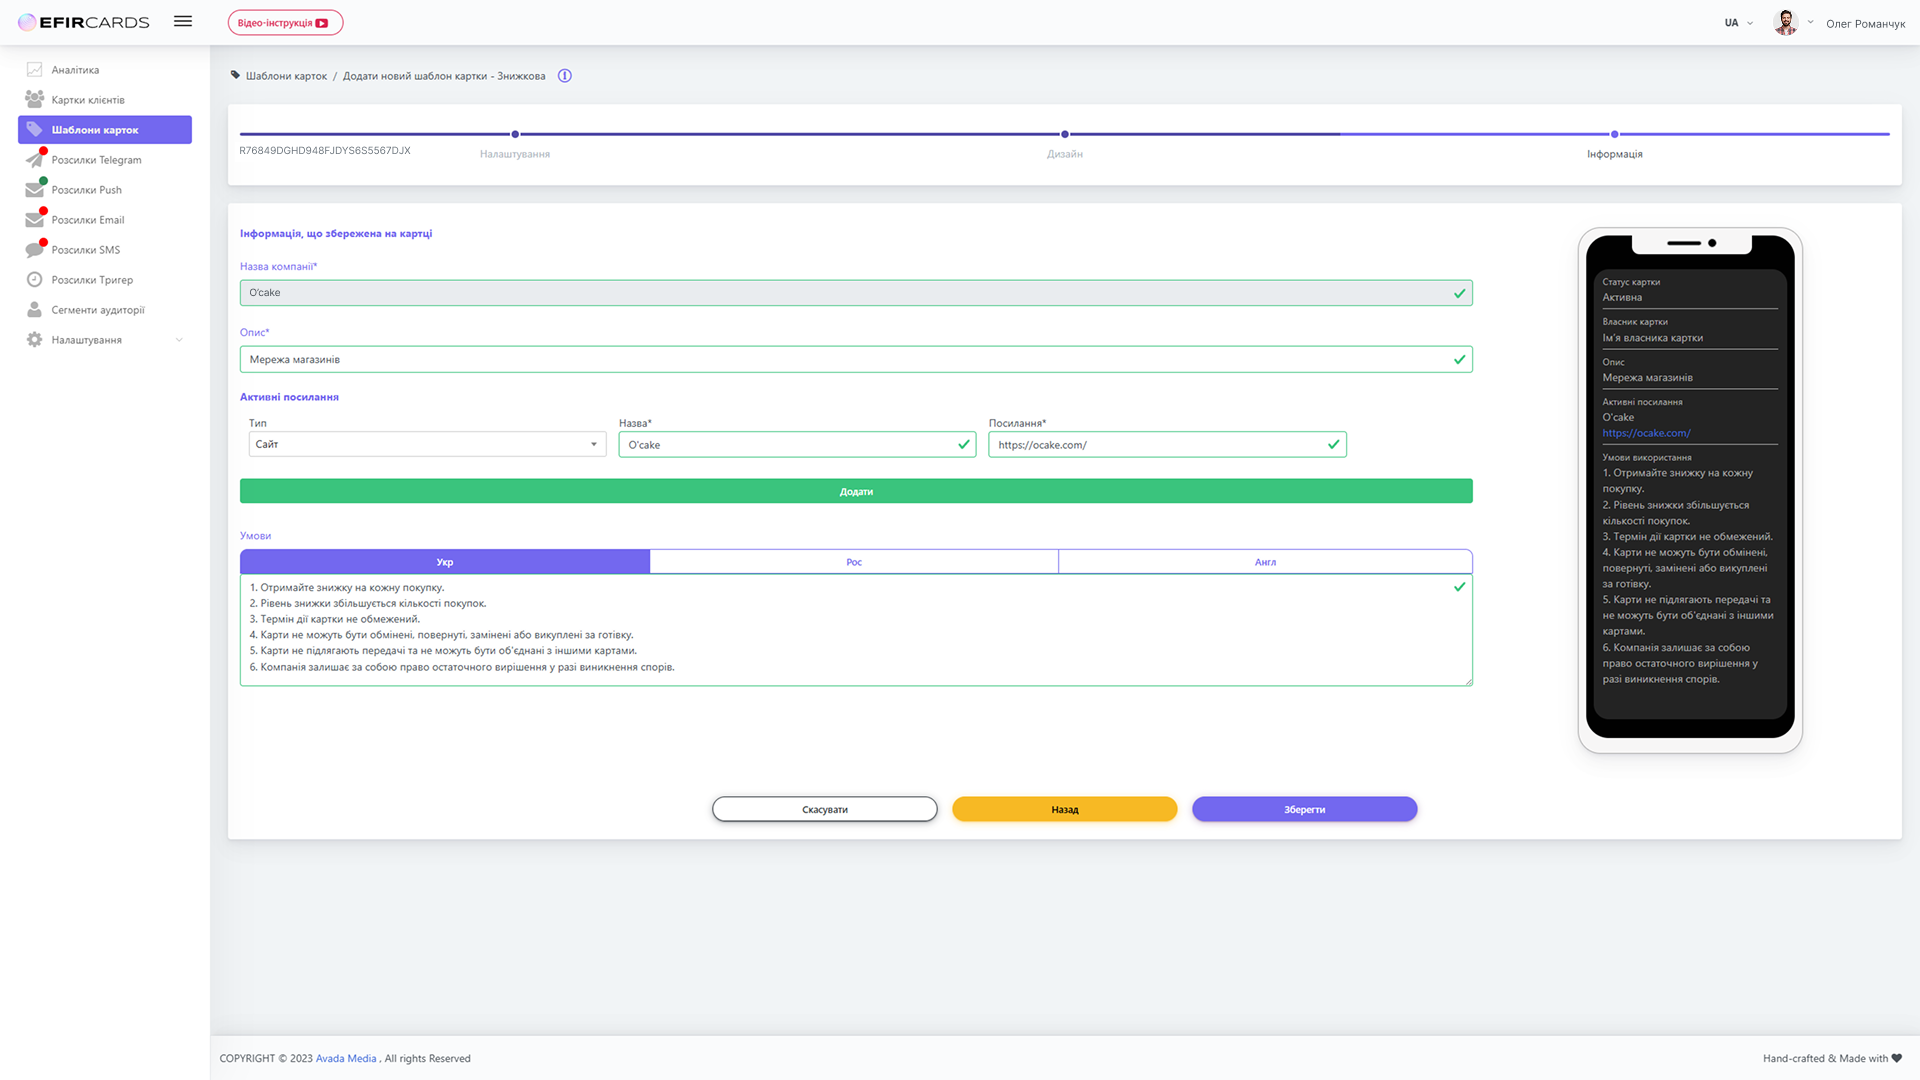This screenshot has width=1920, height=1080.
Task: Expand Налаштування sidebar submenu chevron
Action: (x=179, y=340)
